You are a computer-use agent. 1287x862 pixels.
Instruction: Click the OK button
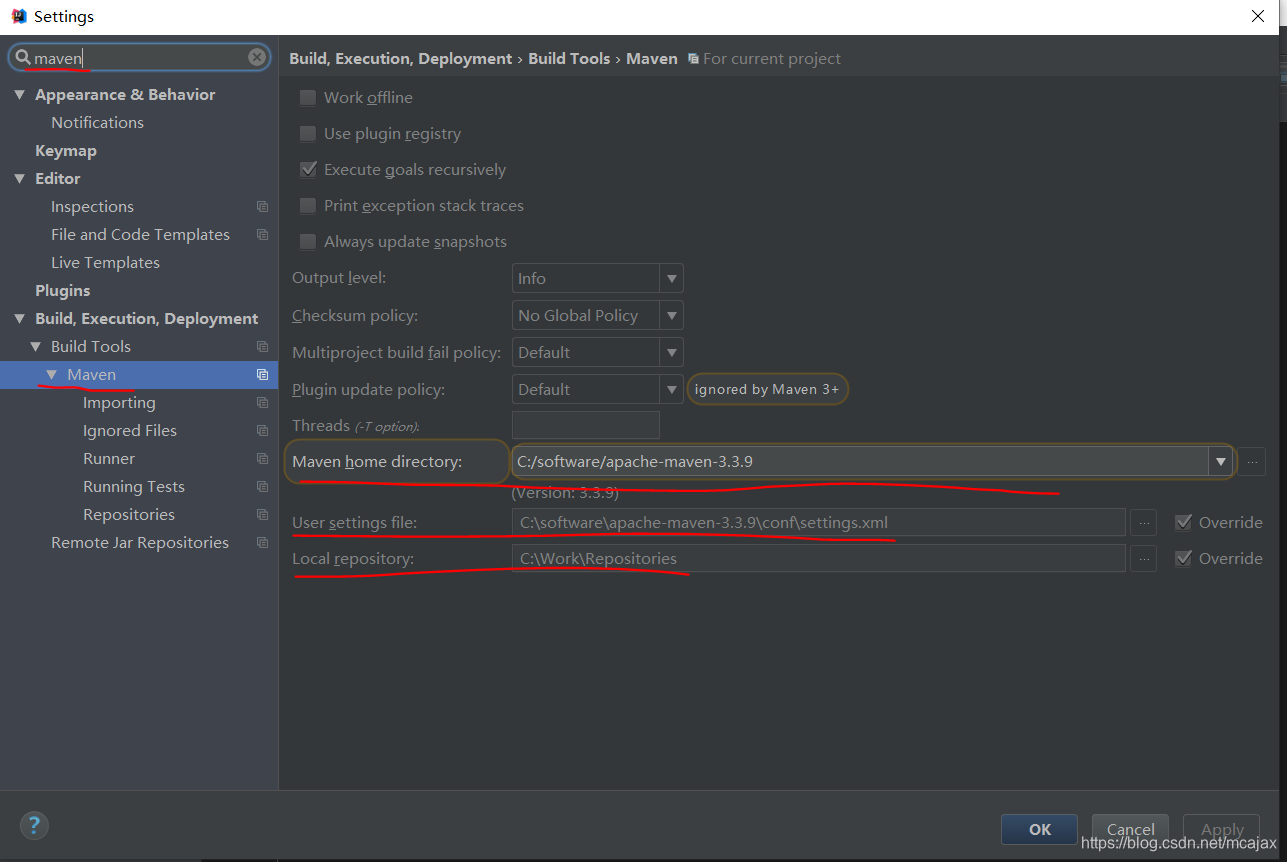tap(1039, 829)
